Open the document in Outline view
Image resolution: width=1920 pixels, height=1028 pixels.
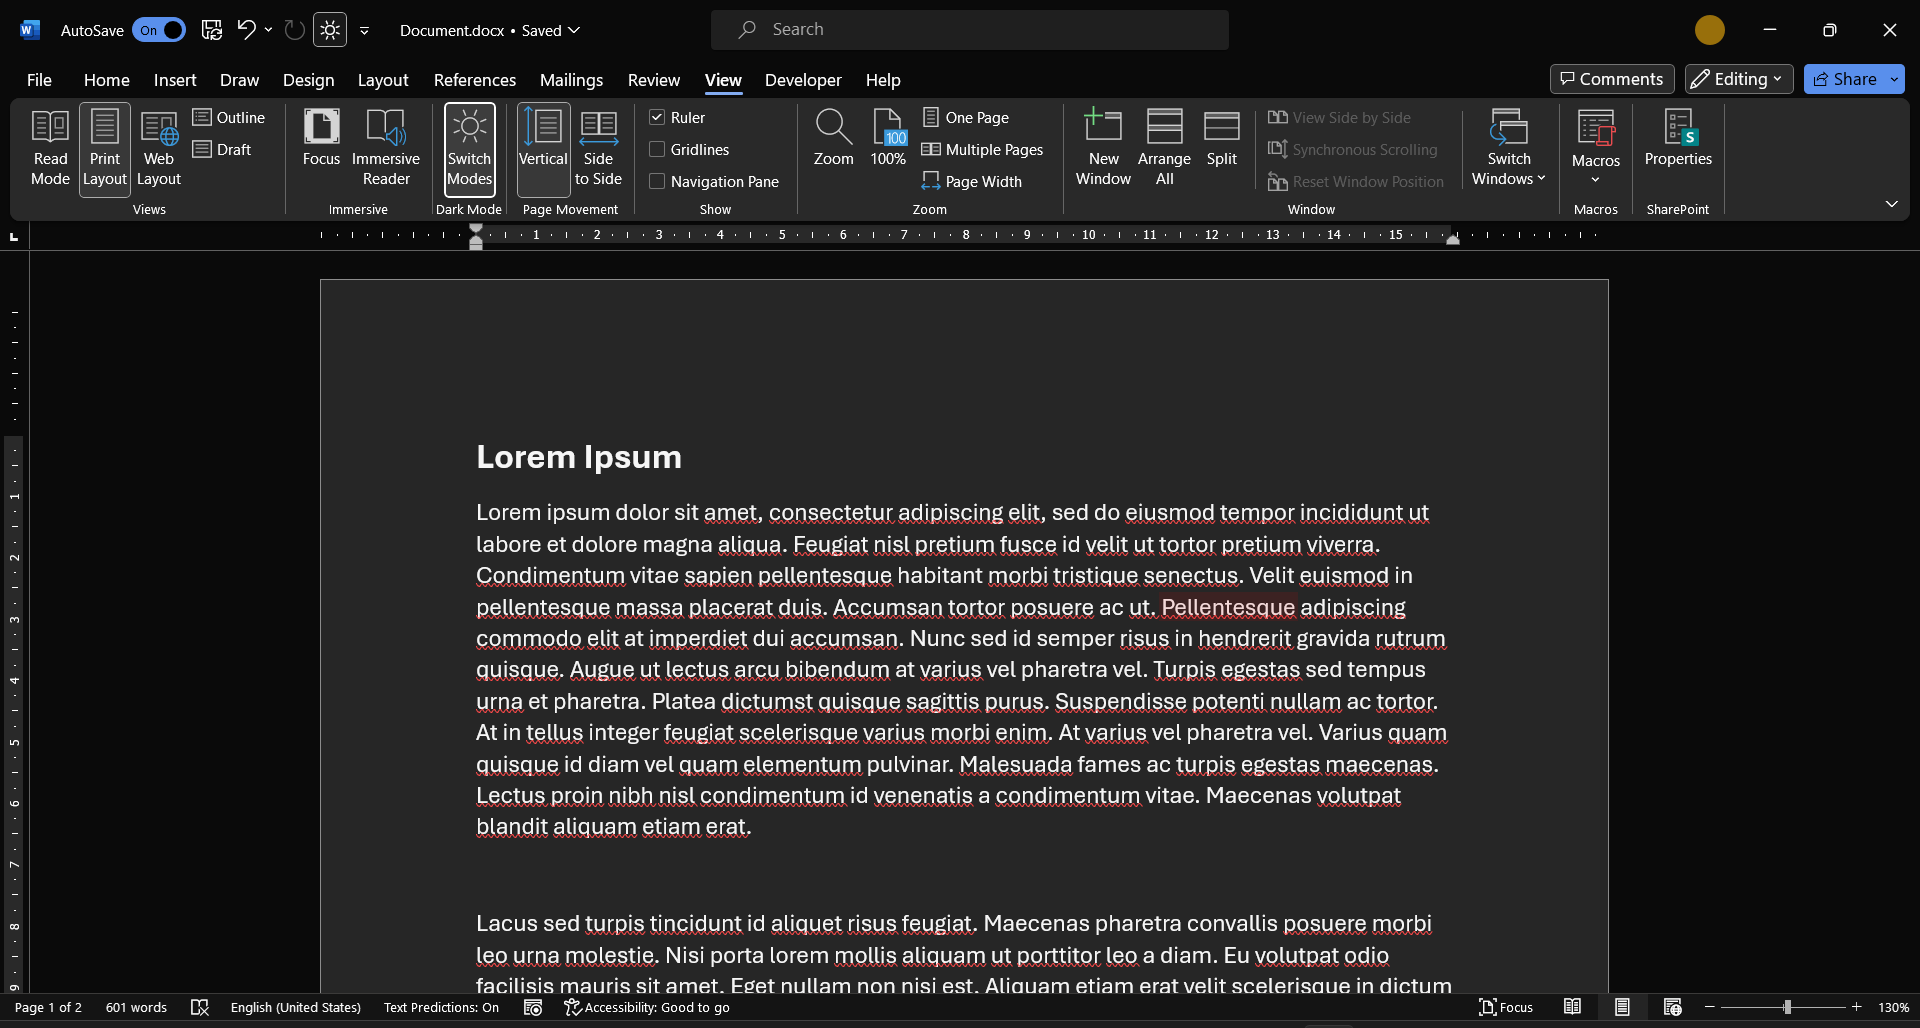tap(231, 117)
